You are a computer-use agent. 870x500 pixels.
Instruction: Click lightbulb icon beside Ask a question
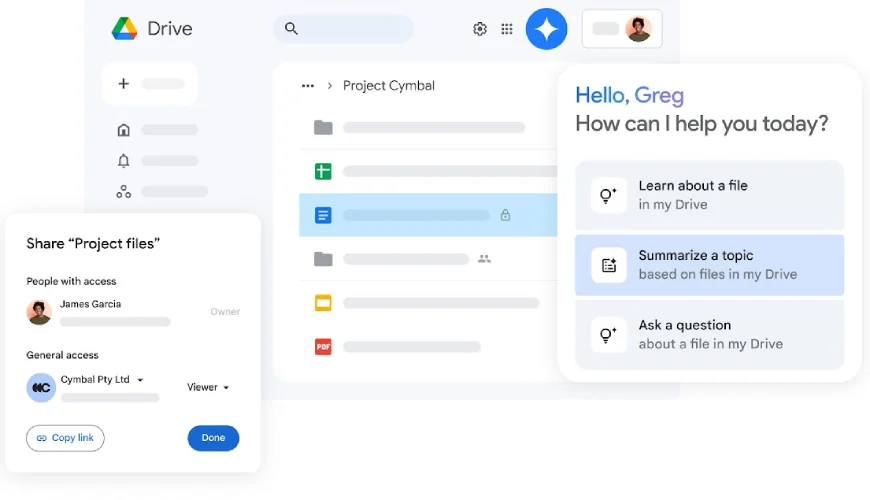point(609,335)
